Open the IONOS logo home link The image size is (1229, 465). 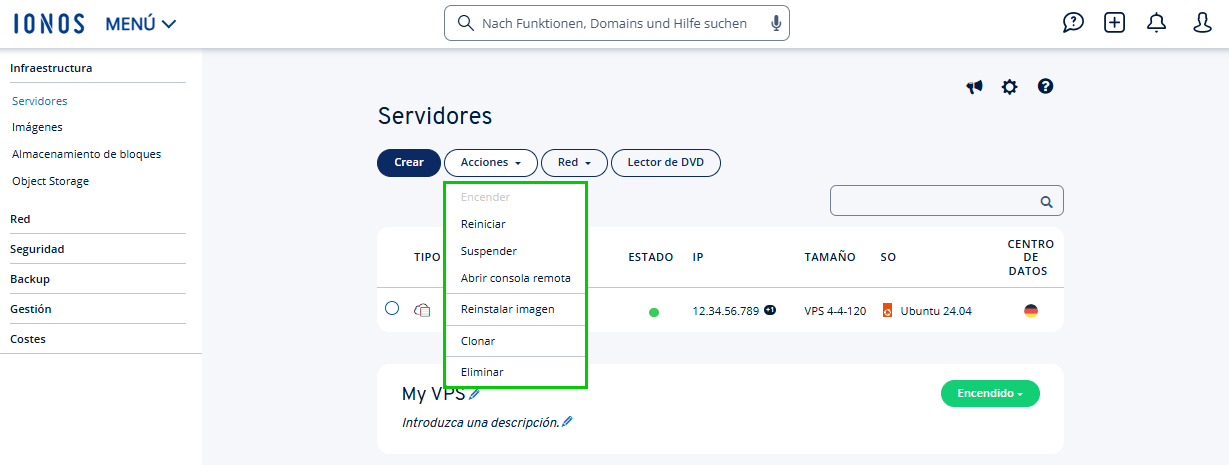pos(49,24)
